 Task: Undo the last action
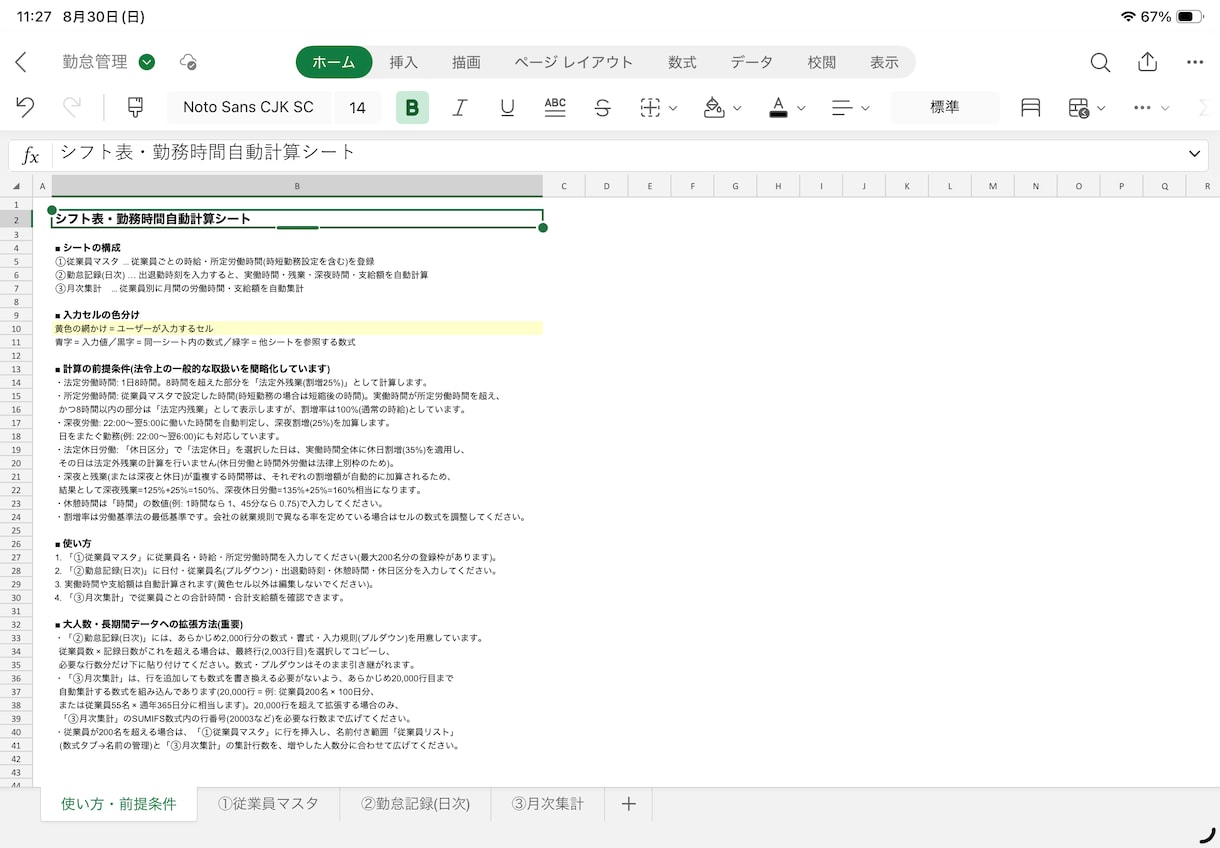(x=26, y=107)
